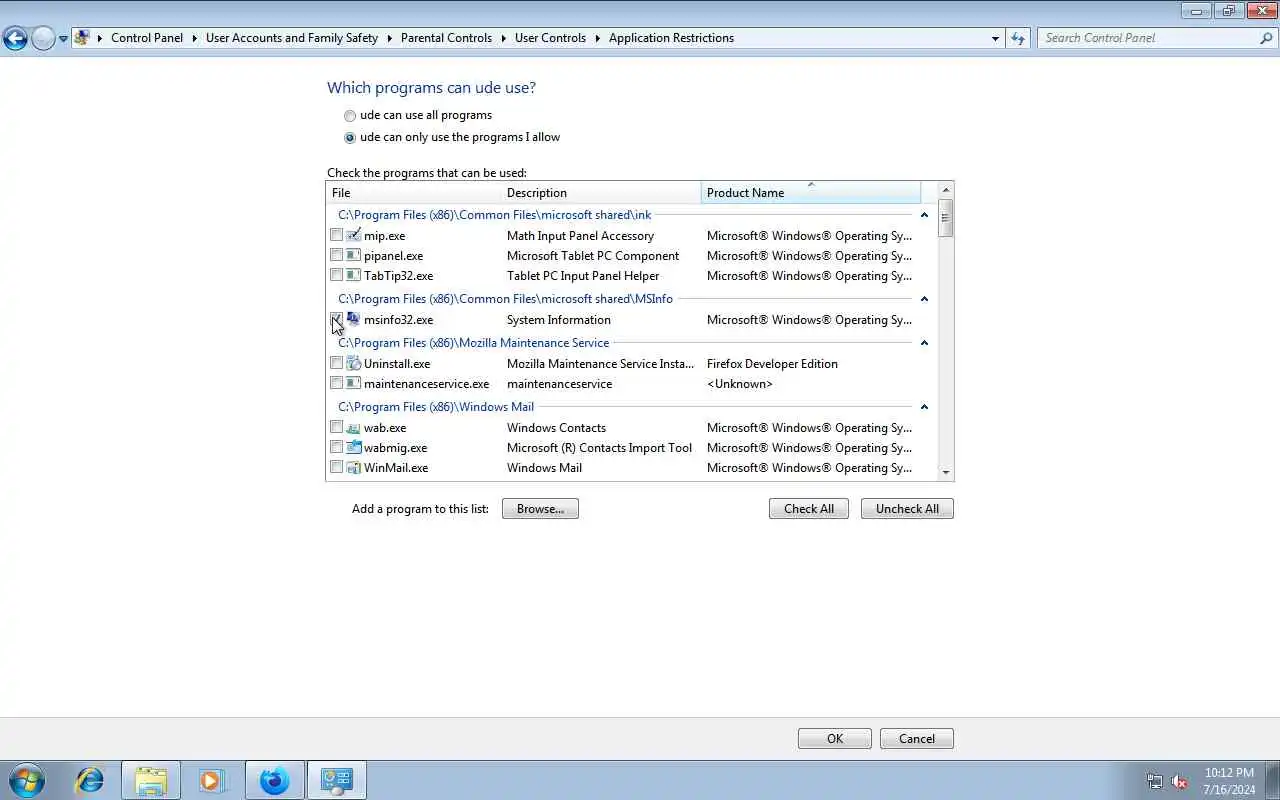Viewport: 1280px width, 800px height.
Task: Open Windows Explorer from taskbar
Action: [151, 780]
